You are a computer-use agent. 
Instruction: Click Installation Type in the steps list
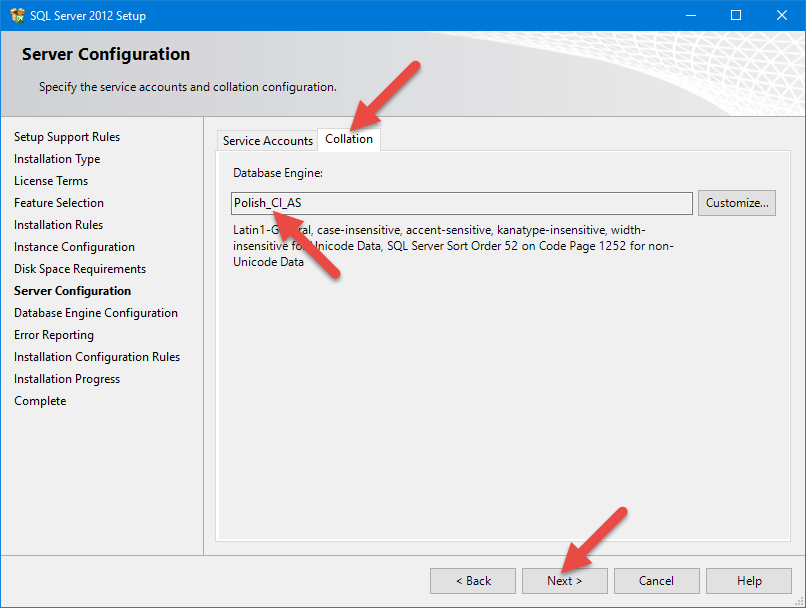[x=57, y=159]
